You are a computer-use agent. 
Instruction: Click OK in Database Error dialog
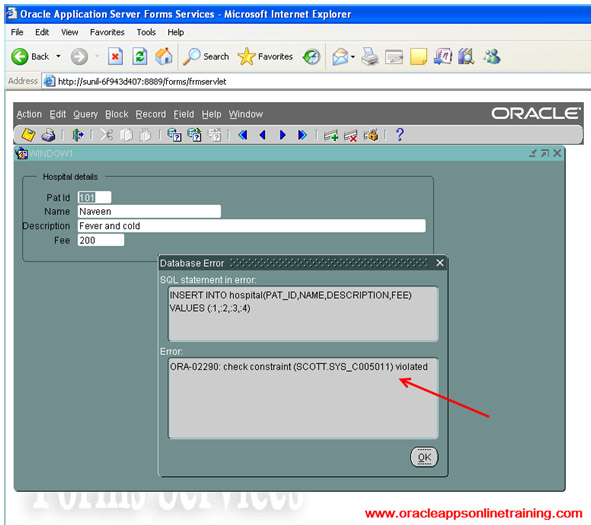424,457
